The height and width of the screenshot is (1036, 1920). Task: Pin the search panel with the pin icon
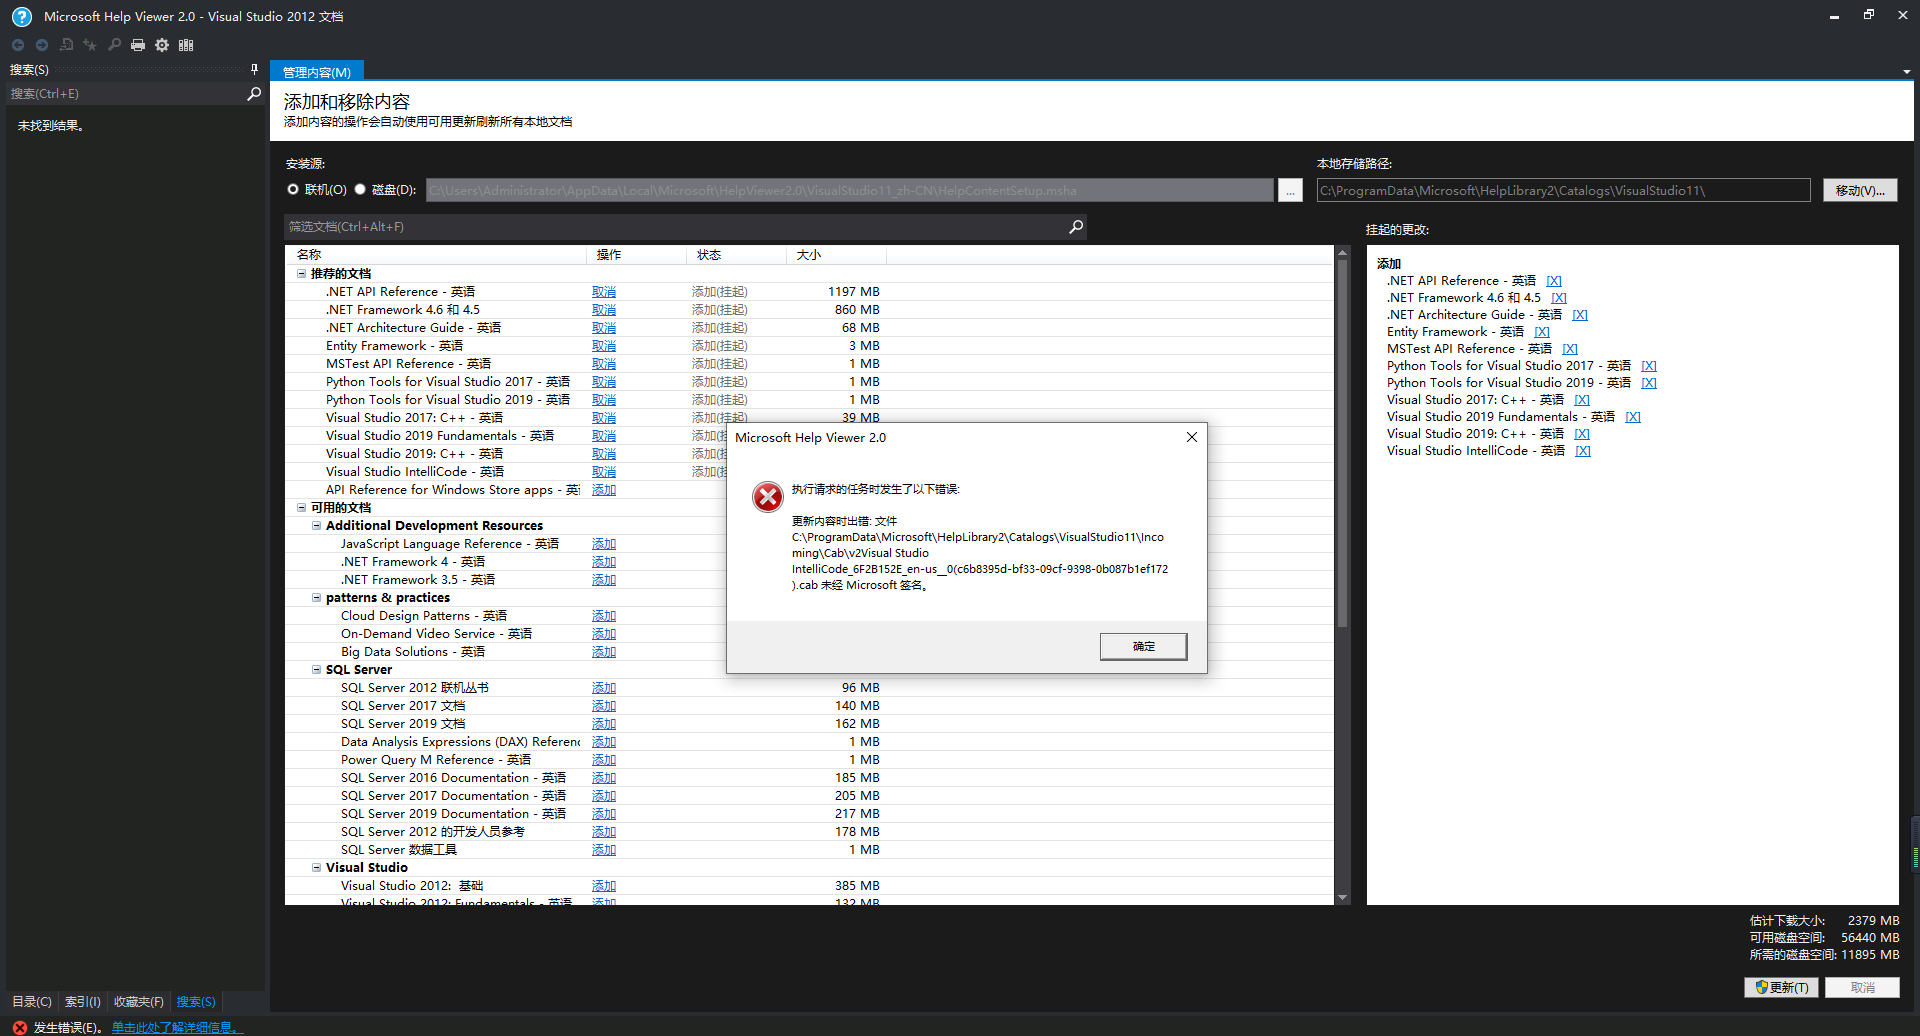click(x=254, y=69)
